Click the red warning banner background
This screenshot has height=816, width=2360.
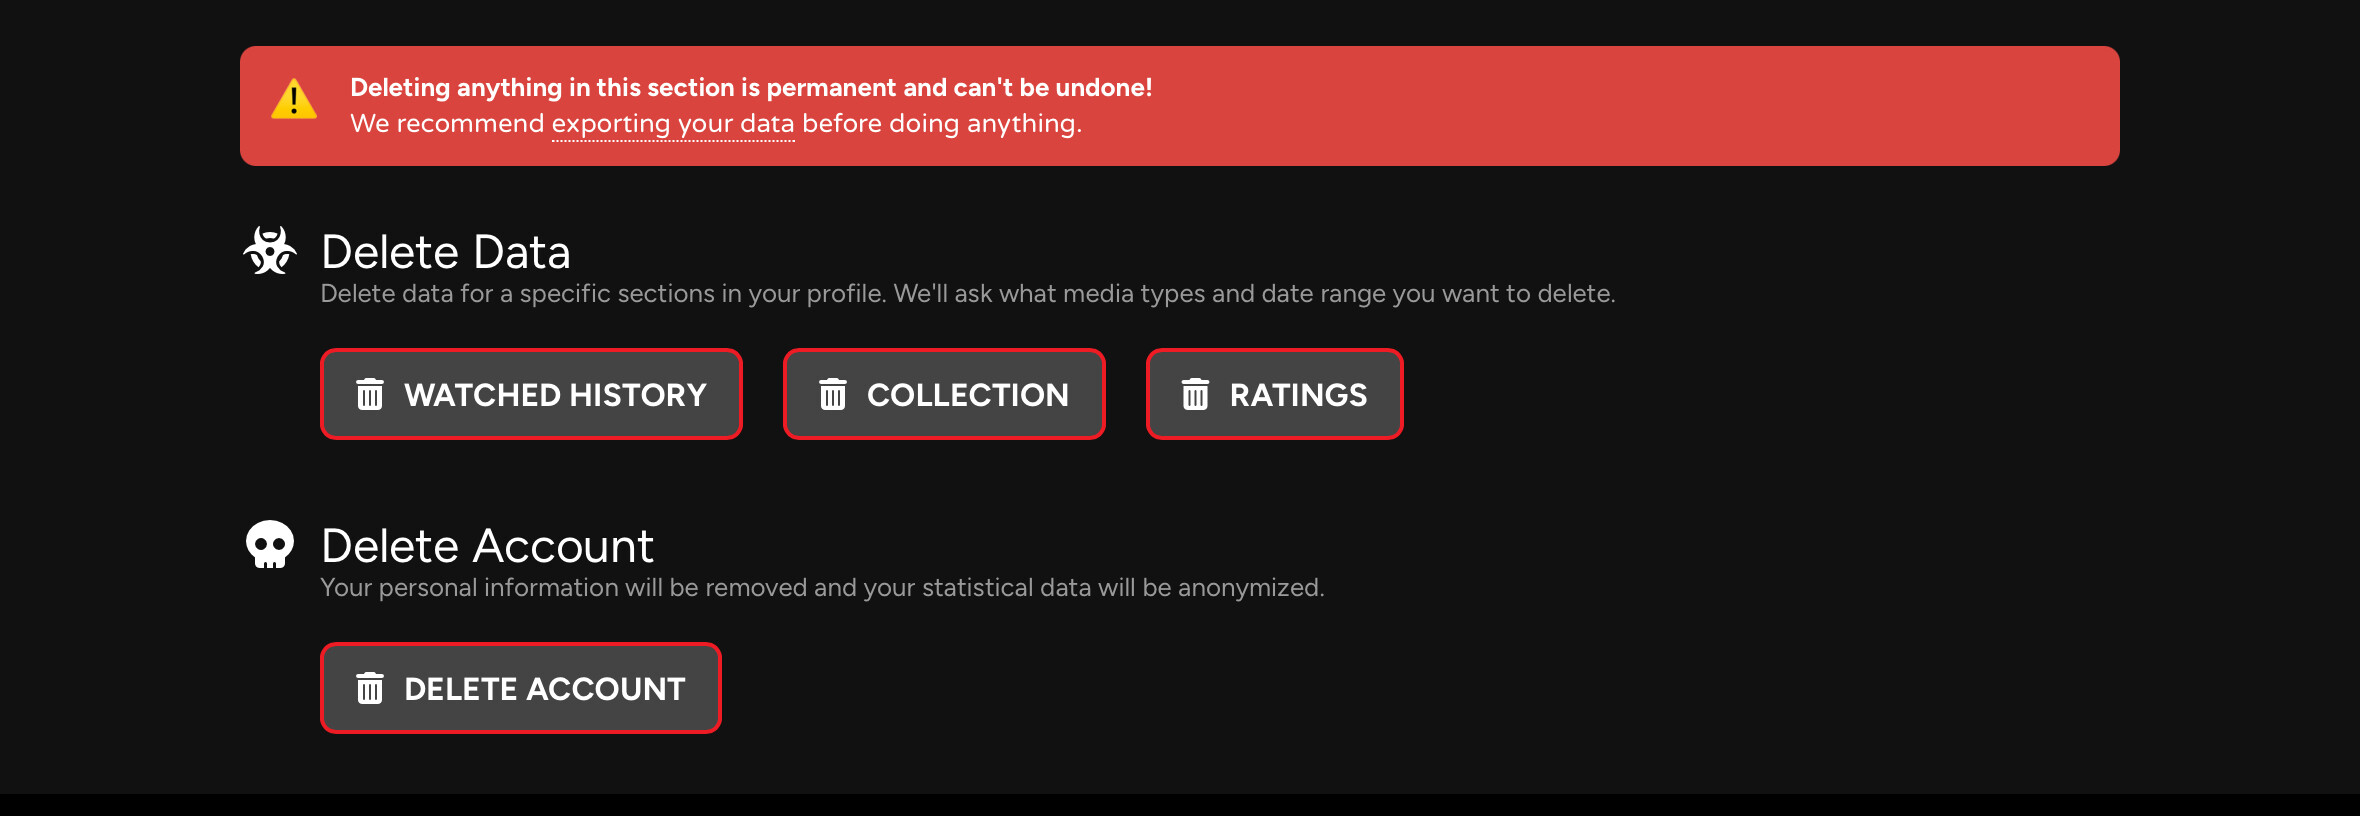1600,106
